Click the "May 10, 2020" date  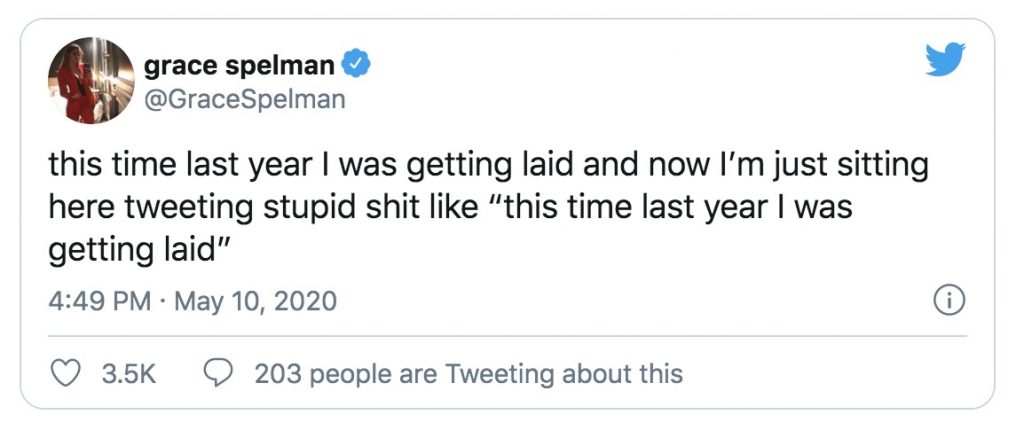[x=255, y=300]
